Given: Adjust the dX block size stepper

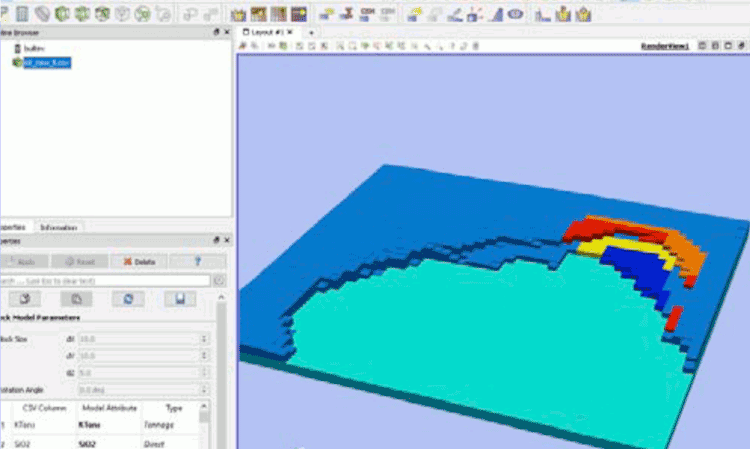Looking at the screenshot, I should [205, 339].
